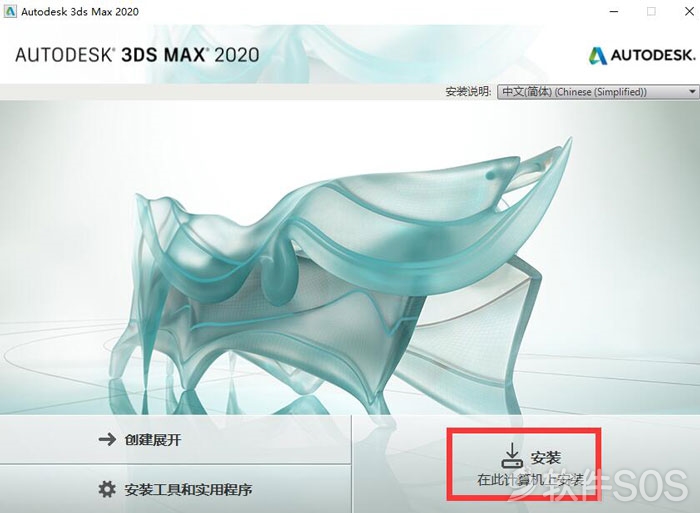The width and height of the screenshot is (700, 513).
Task: Open the 安装说明 language dropdown
Action: pyautogui.click(x=598, y=92)
